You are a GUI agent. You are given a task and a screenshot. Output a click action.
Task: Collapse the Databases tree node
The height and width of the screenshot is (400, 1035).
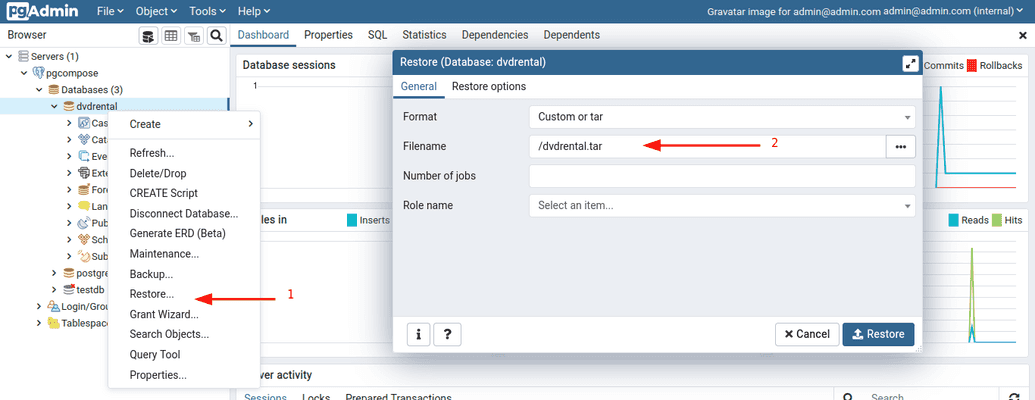coord(39,90)
